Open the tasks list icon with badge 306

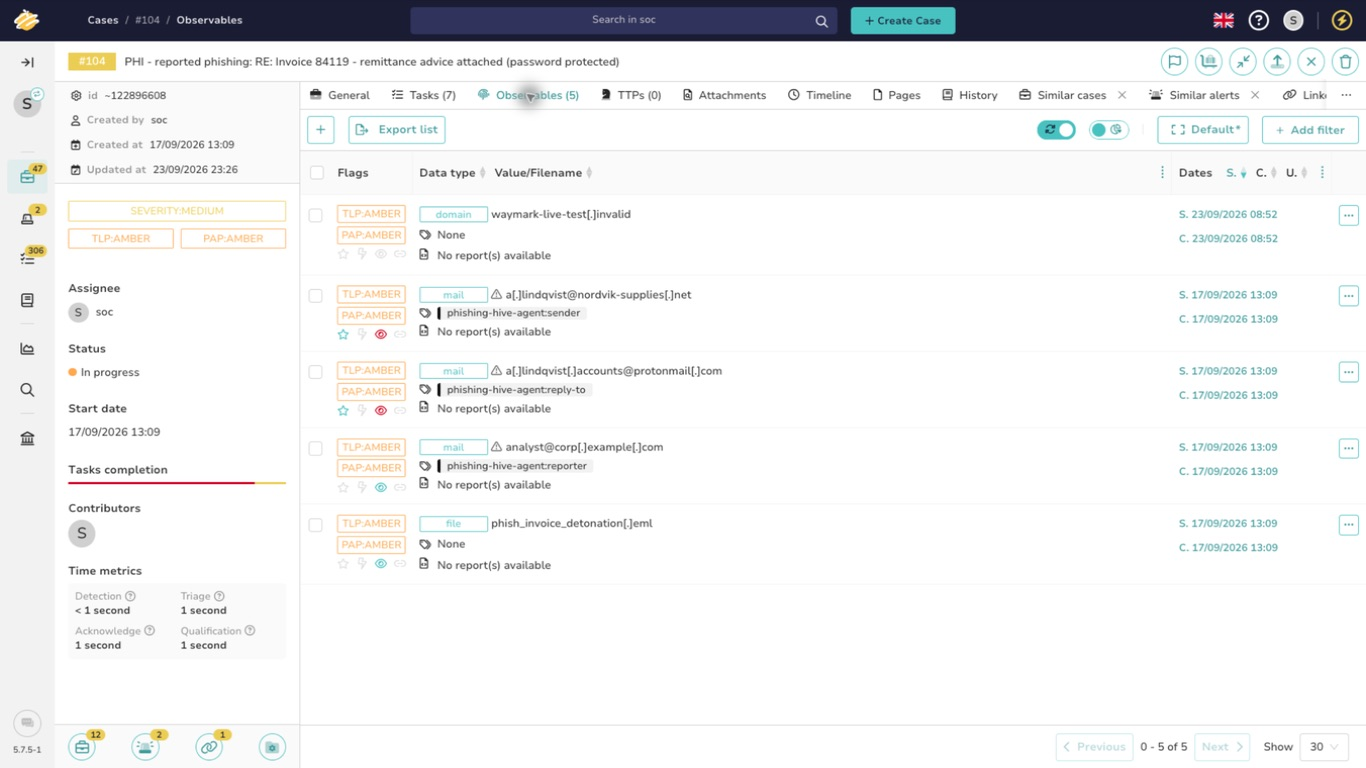27,258
